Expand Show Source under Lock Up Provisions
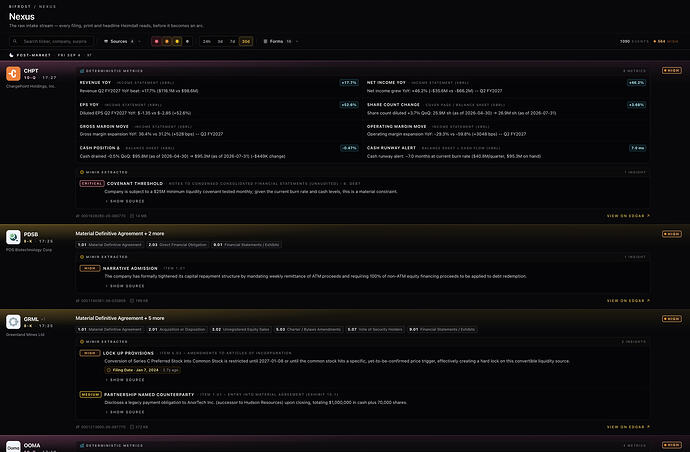The width and height of the screenshot is (690, 452). pyautogui.click(x=125, y=380)
